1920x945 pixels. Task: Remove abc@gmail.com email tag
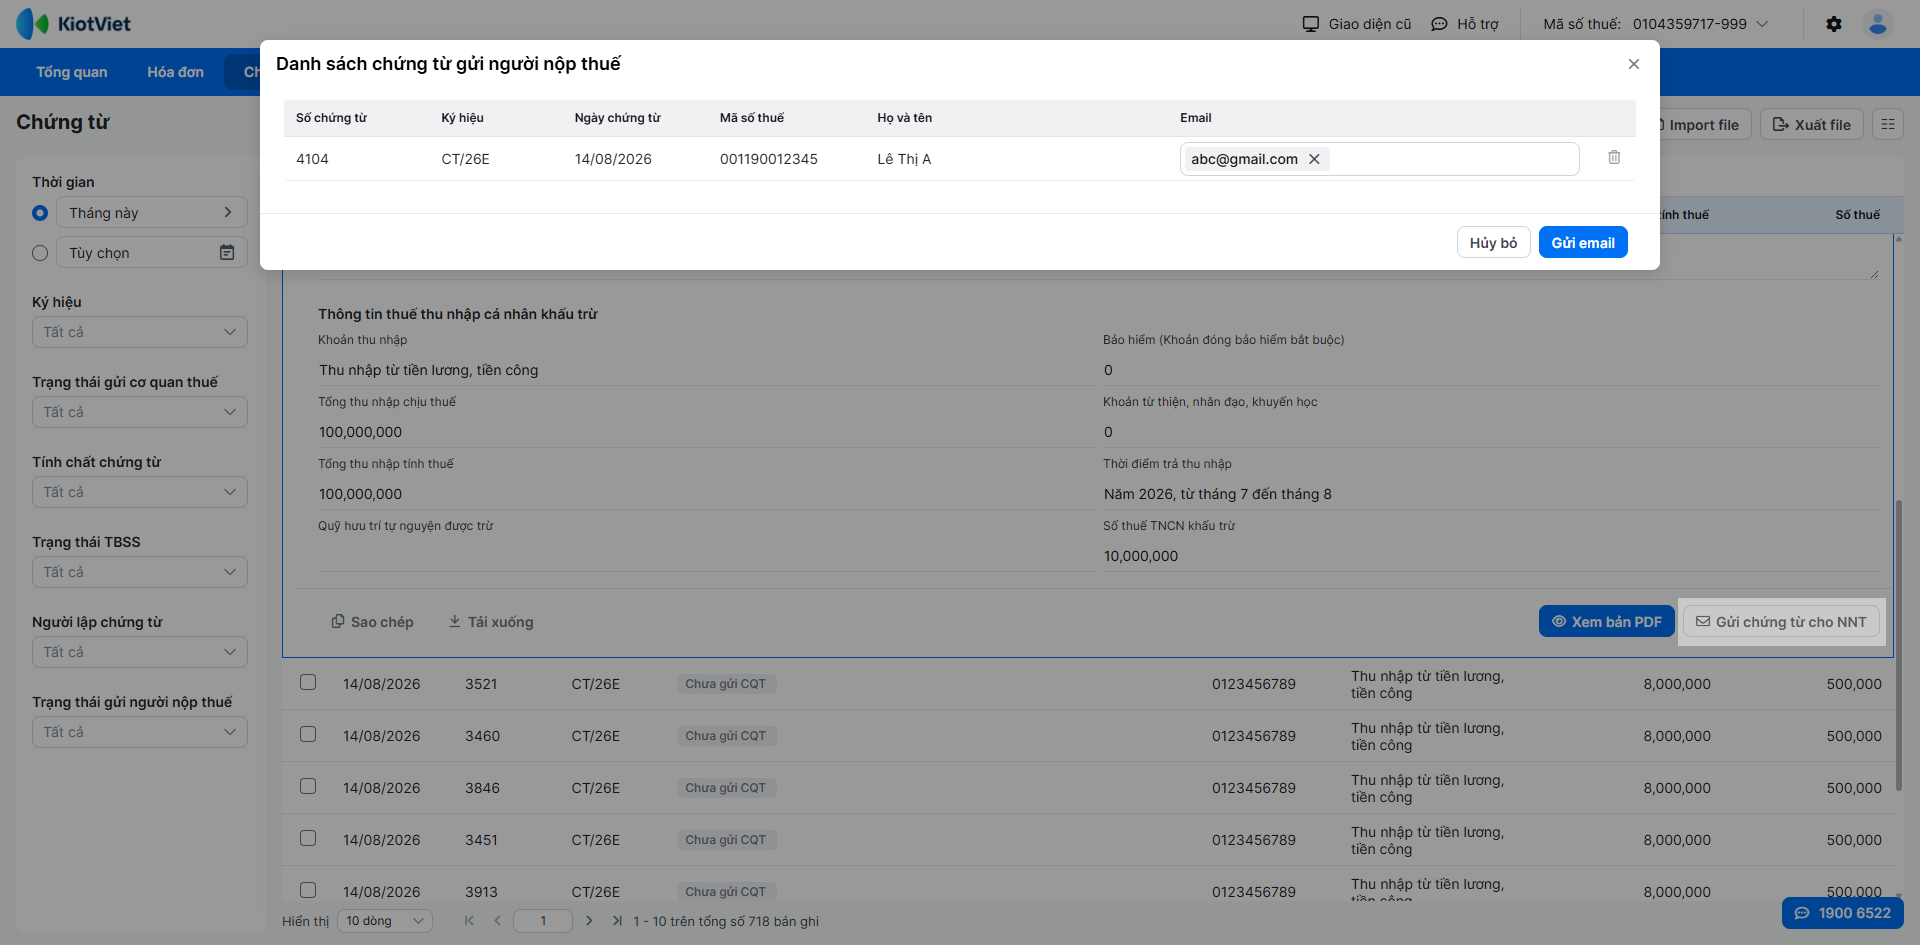1315,159
